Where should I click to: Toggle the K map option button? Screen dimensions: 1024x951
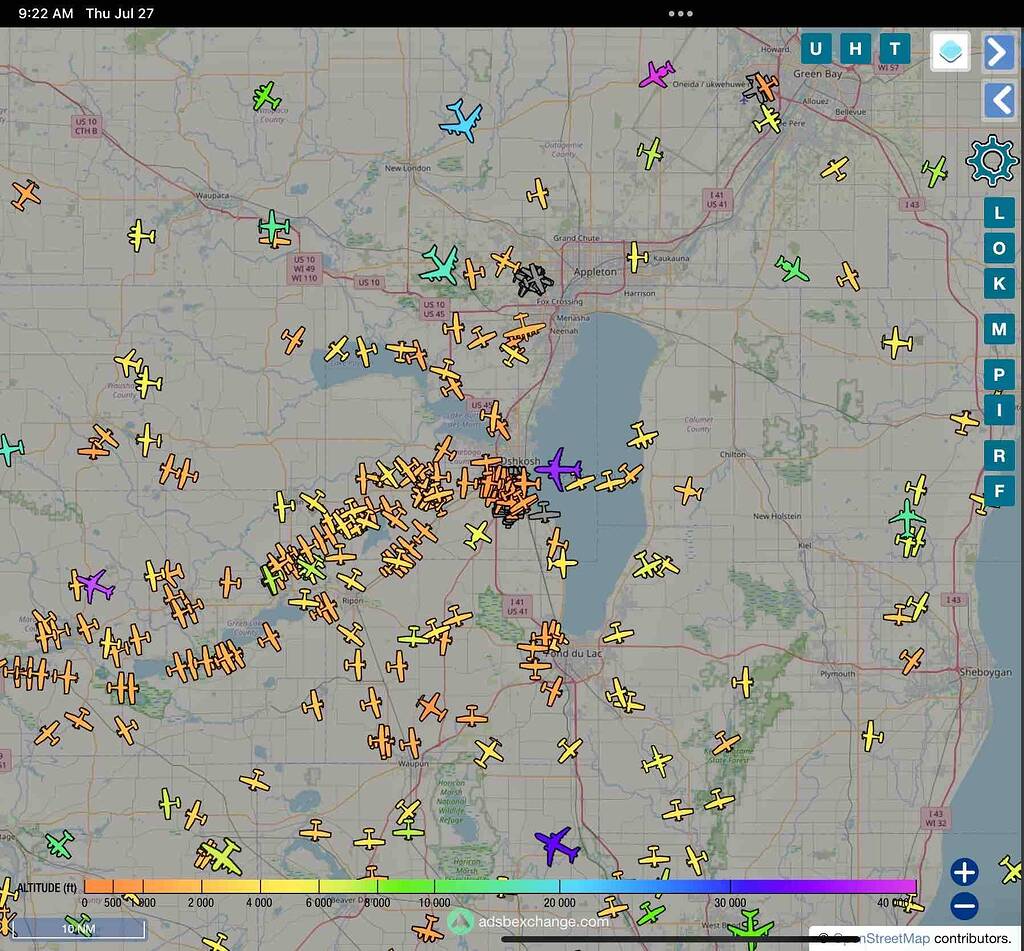coord(998,283)
